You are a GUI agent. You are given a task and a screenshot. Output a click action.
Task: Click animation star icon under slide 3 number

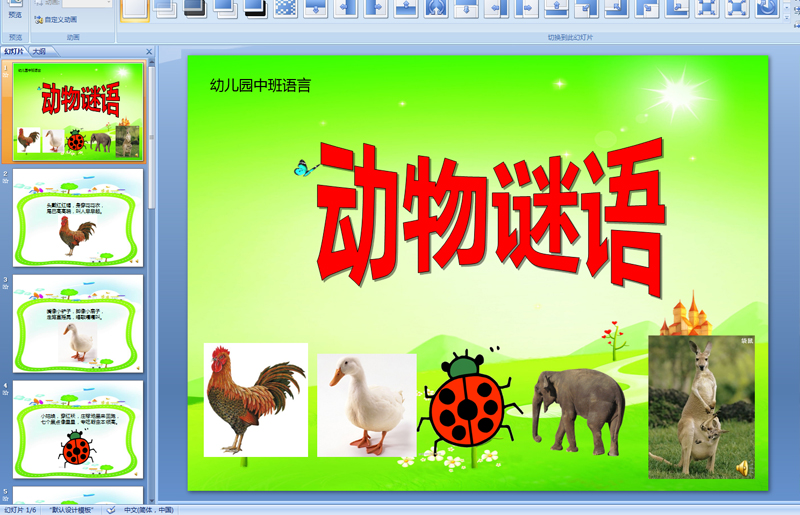6,286
